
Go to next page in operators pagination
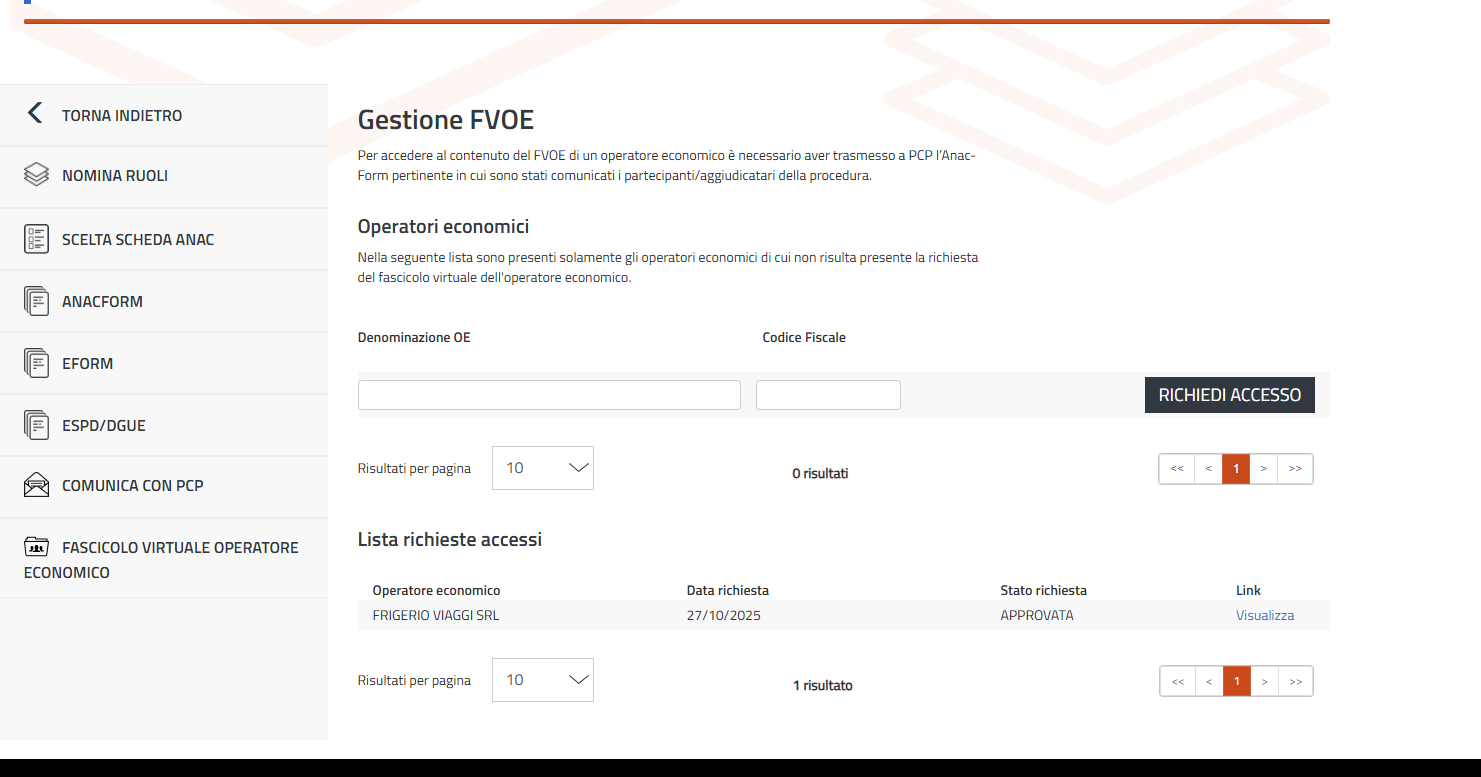[x=1263, y=469]
